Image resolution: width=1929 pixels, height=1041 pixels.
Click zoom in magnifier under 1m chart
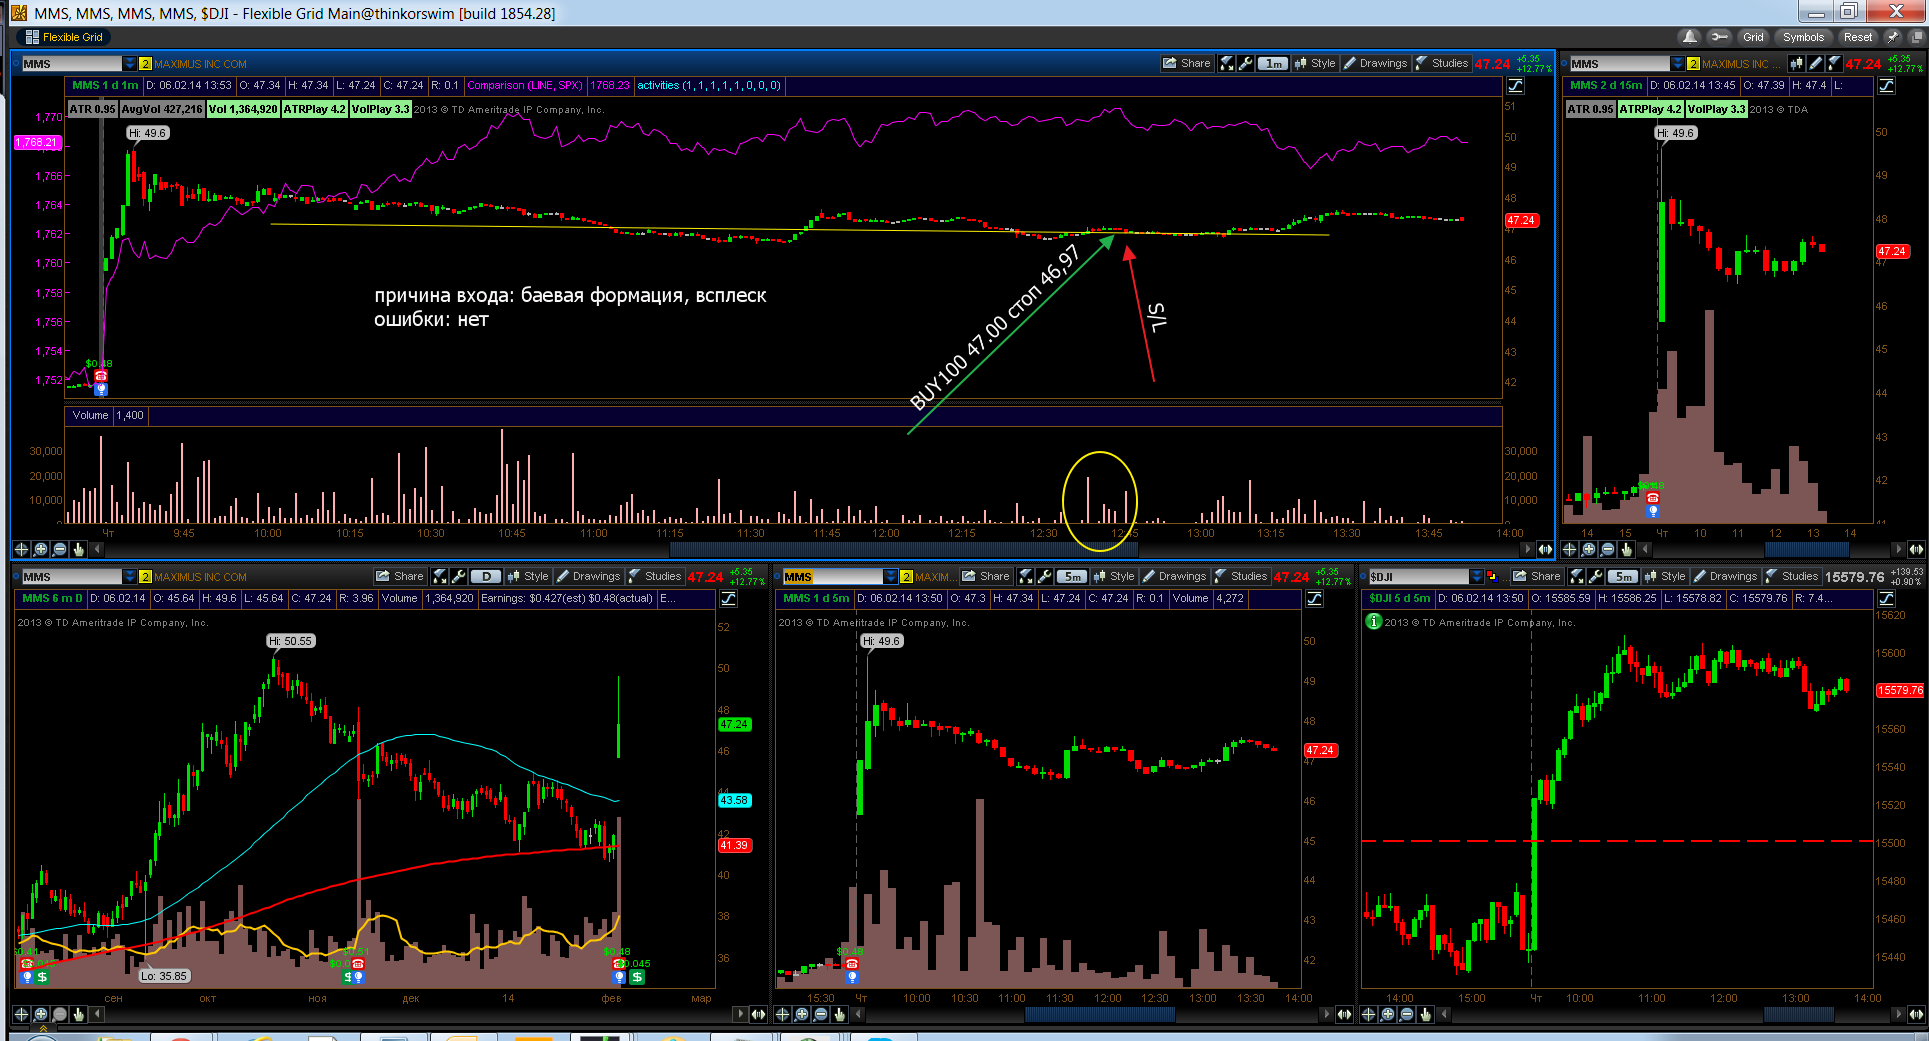[40, 549]
